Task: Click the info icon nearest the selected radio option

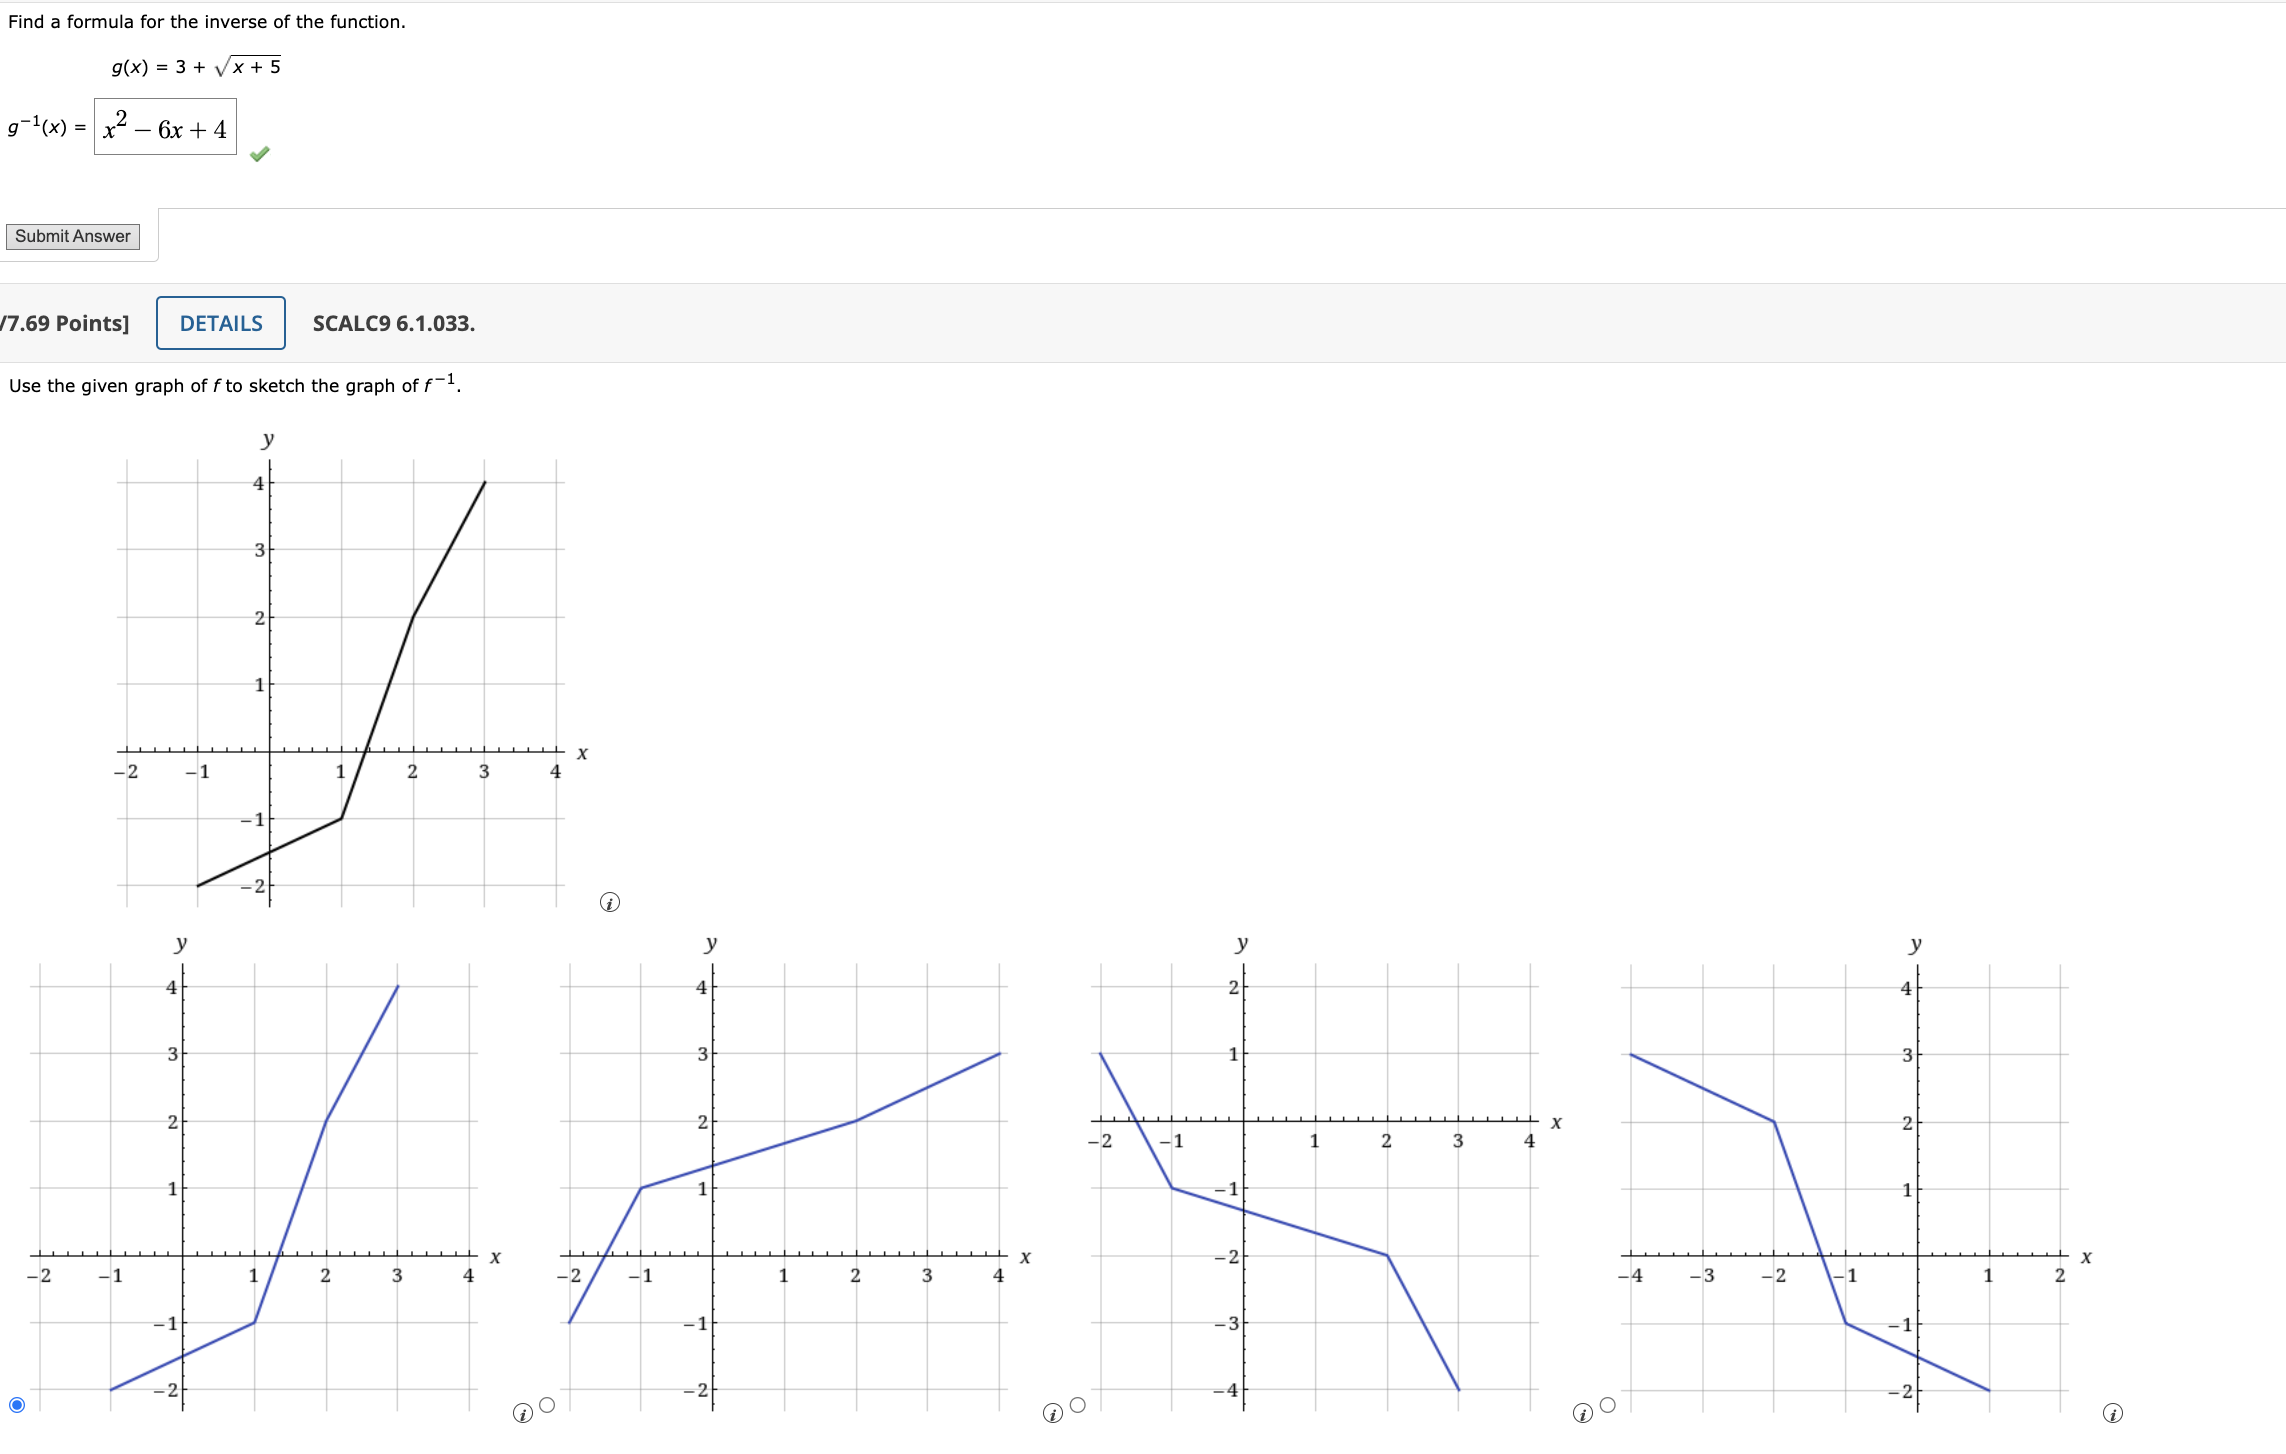Action: pos(524,1415)
